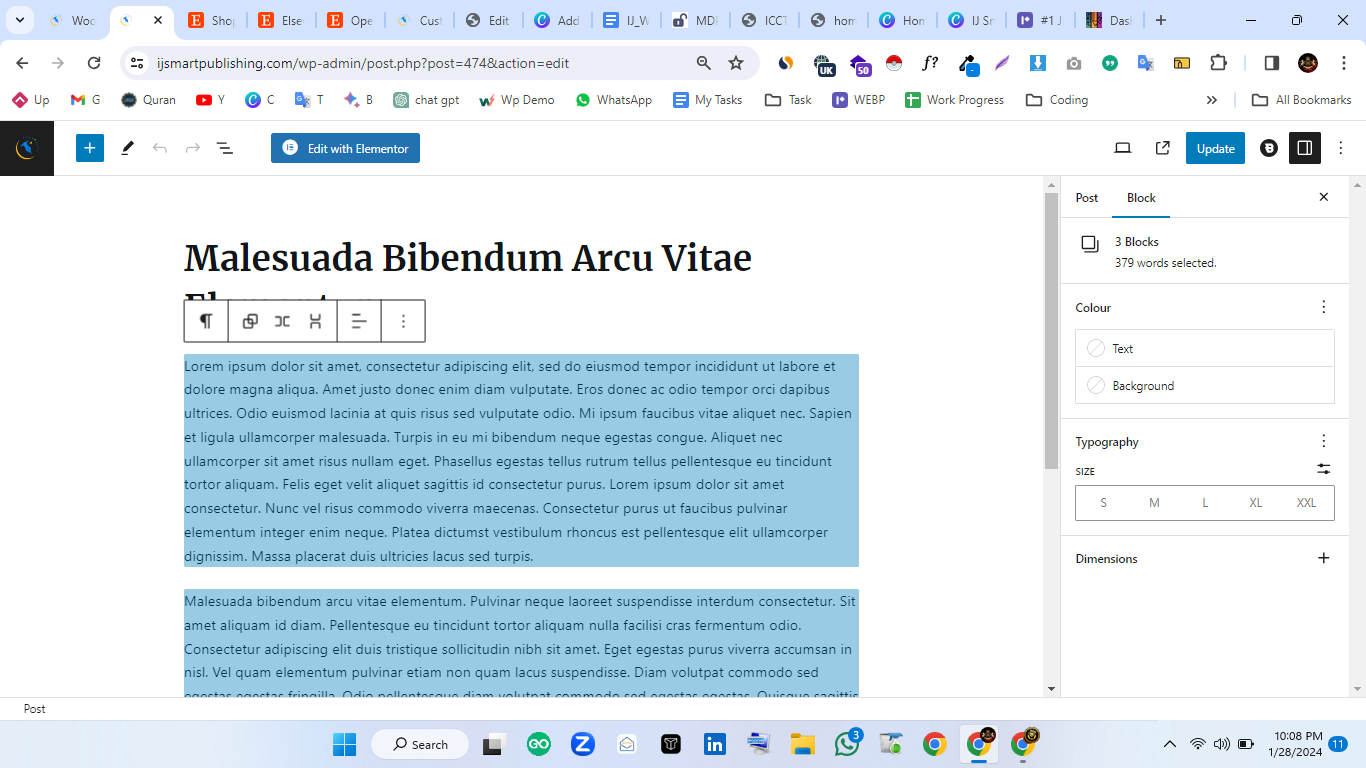Select the XL font size
The image size is (1366, 768).
1255,503
